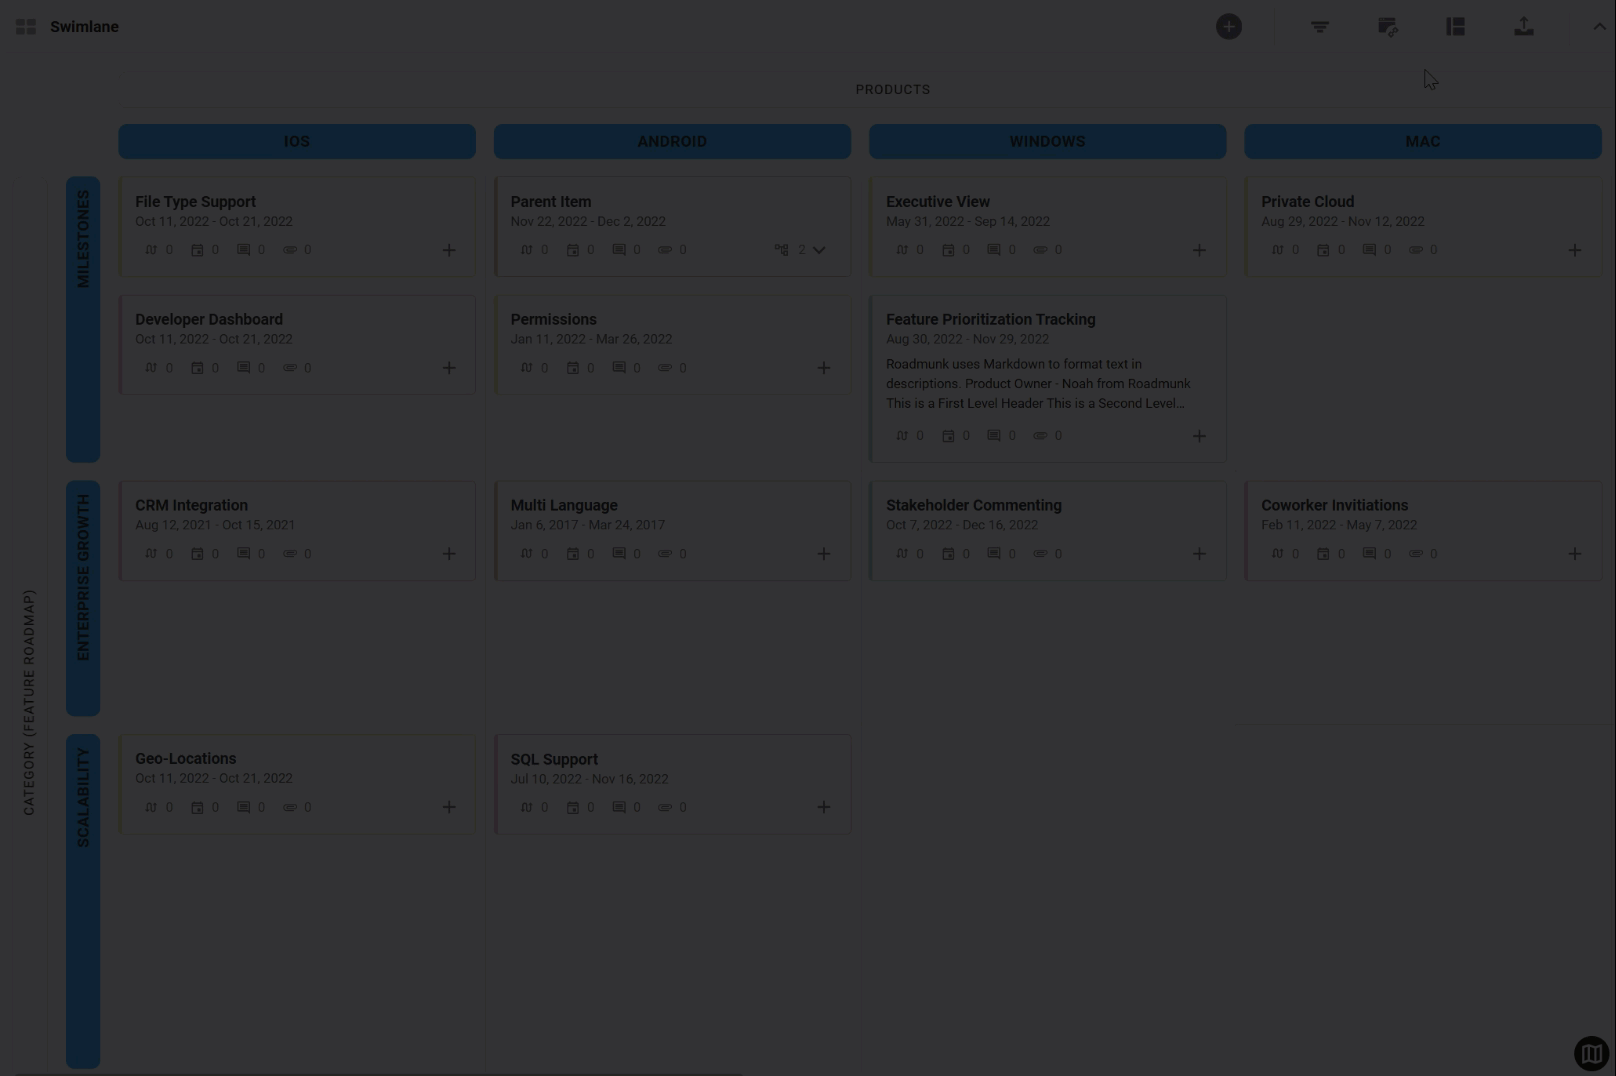Collapse the top toolbar with the chevron
The height and width of the screenshot is (1076, 1616).
pos(1599,26)
